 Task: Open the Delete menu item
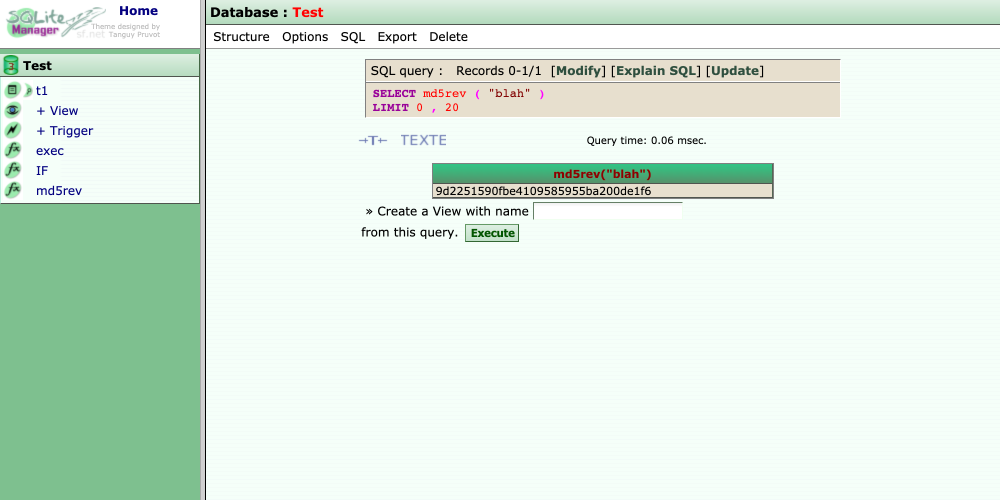coord(448,37)
